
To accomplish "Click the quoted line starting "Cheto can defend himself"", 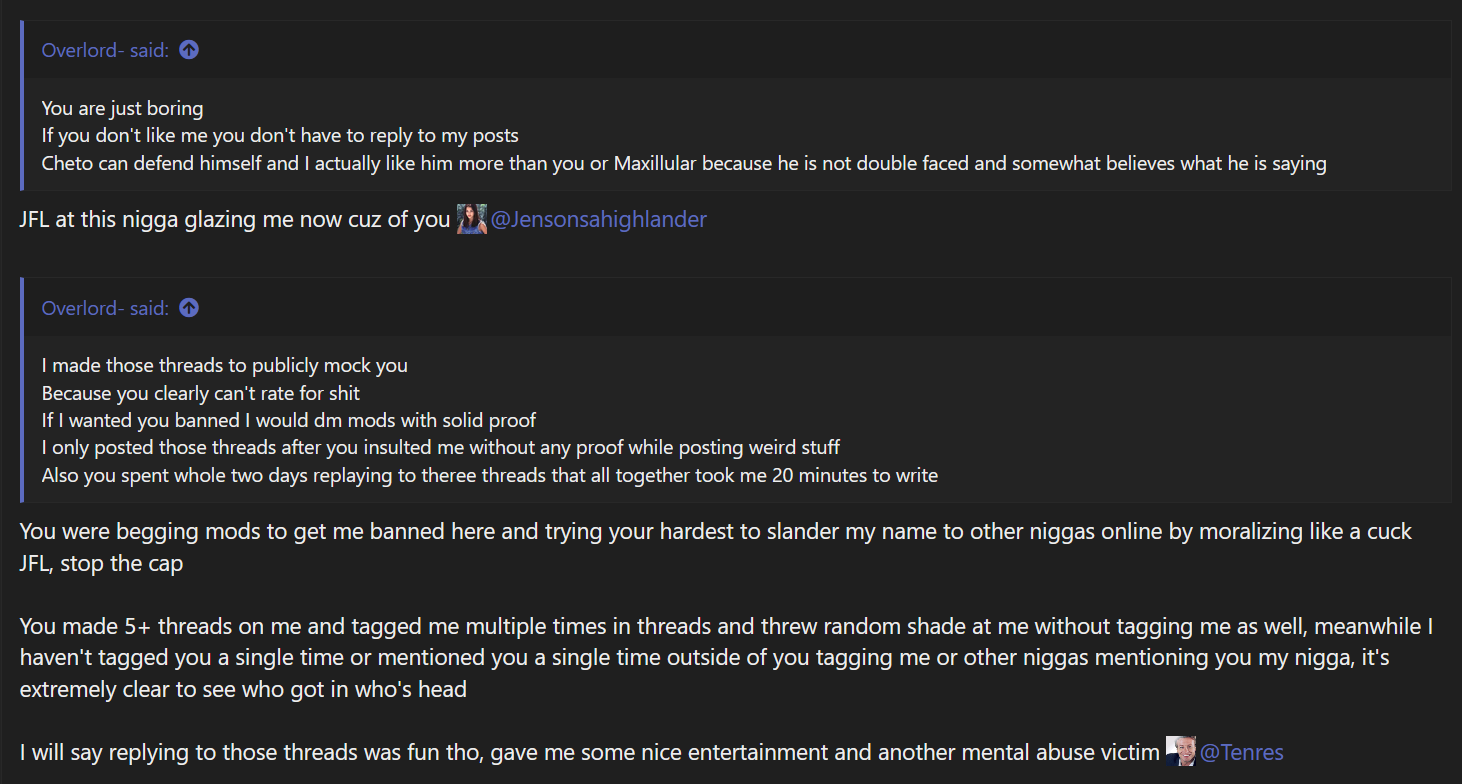I will click(x=684, y=163).
